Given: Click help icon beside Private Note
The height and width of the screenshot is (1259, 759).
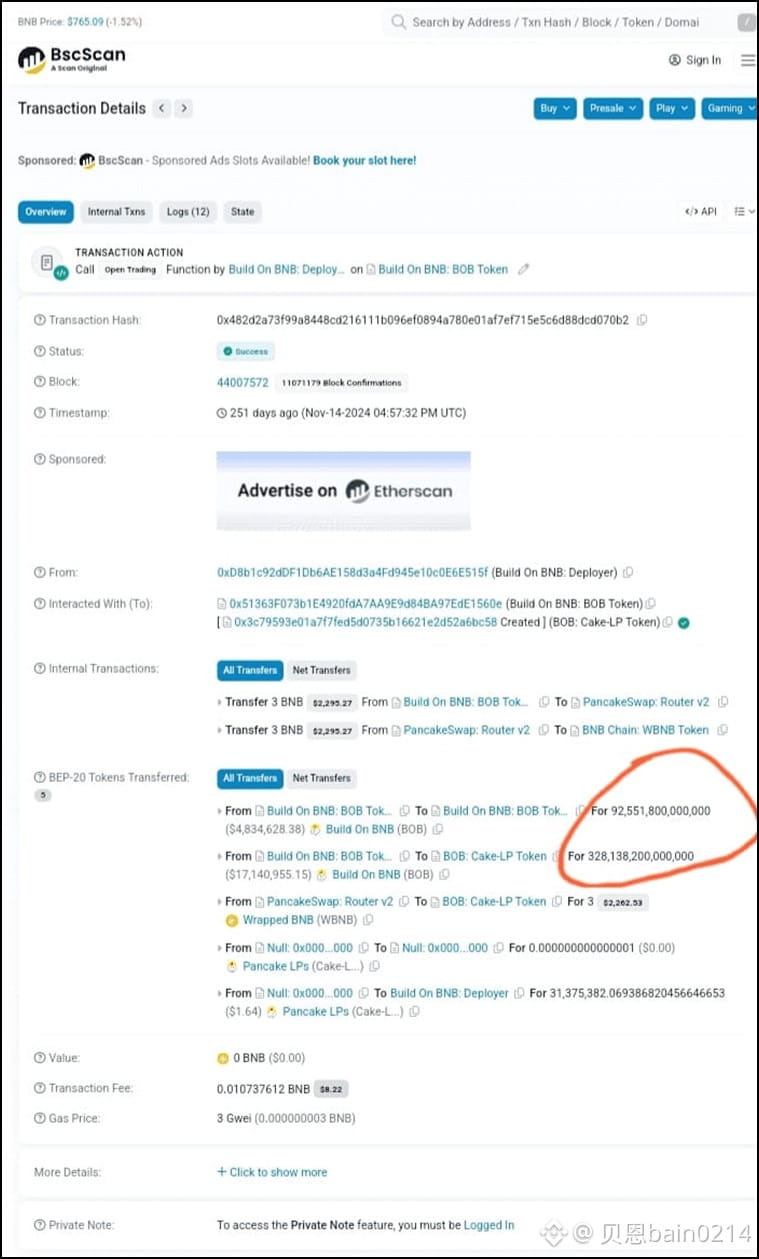Looking at the screenshot, I should 39,1224.
